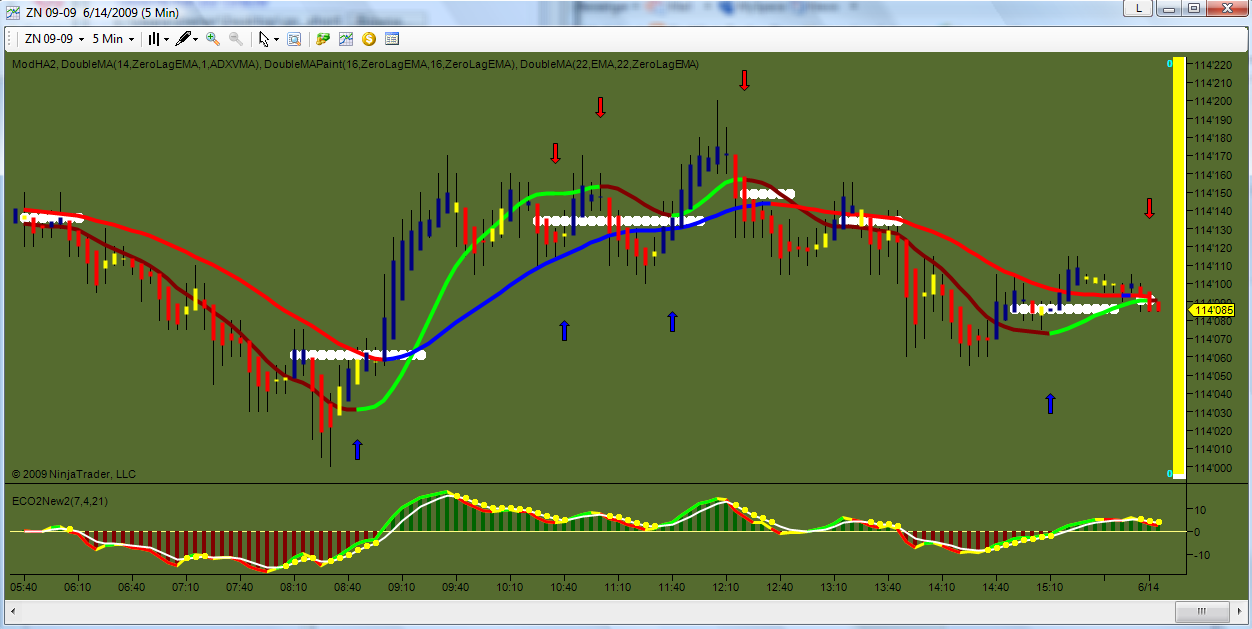Viewport: 1252px width, 629px height.
Task: Maximize the chart window
Action: click(1193, 8)
